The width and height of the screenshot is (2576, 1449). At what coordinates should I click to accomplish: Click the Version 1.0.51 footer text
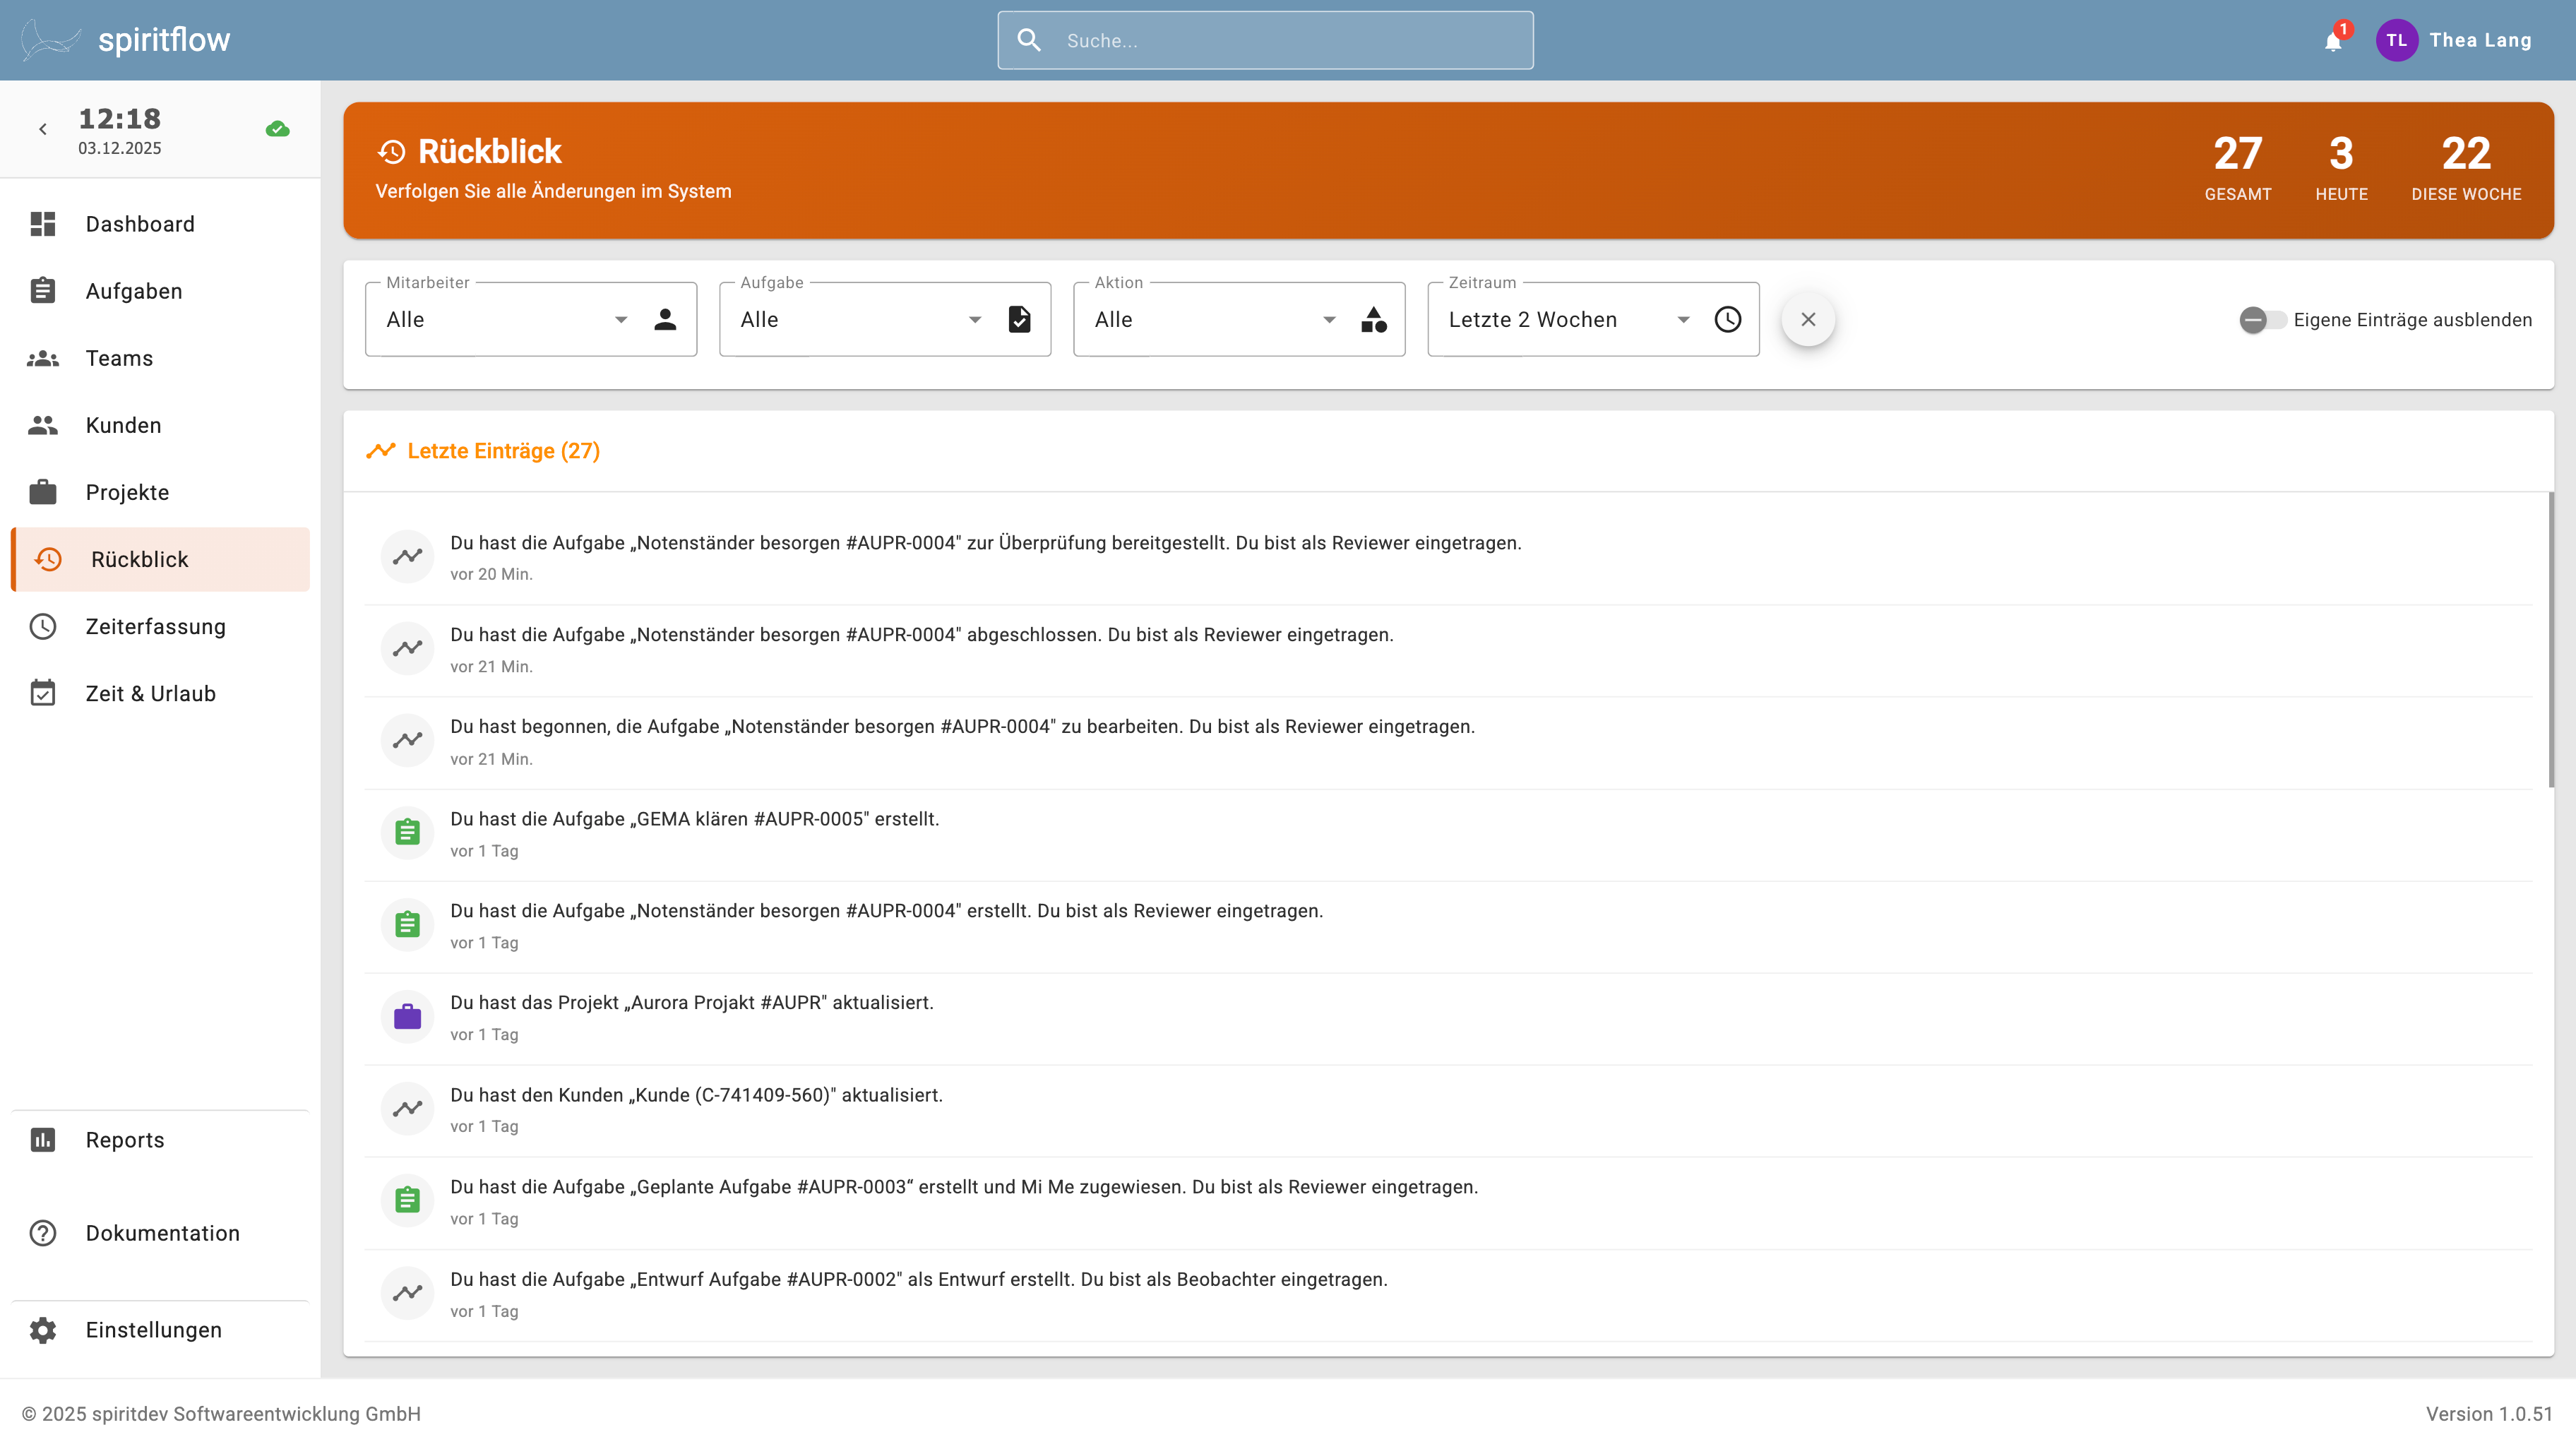2489,1414
